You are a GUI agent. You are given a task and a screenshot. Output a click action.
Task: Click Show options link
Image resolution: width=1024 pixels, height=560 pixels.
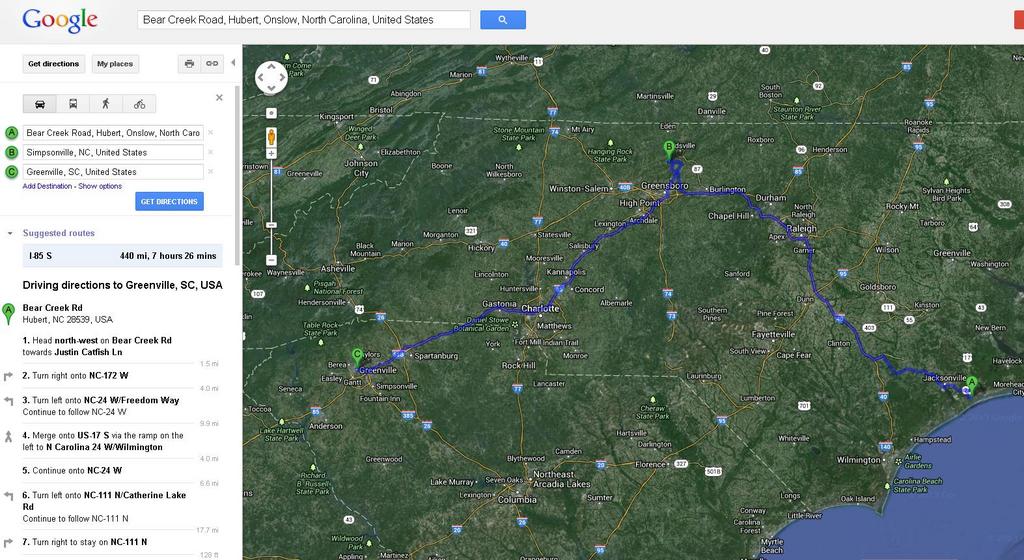(100, 187)
